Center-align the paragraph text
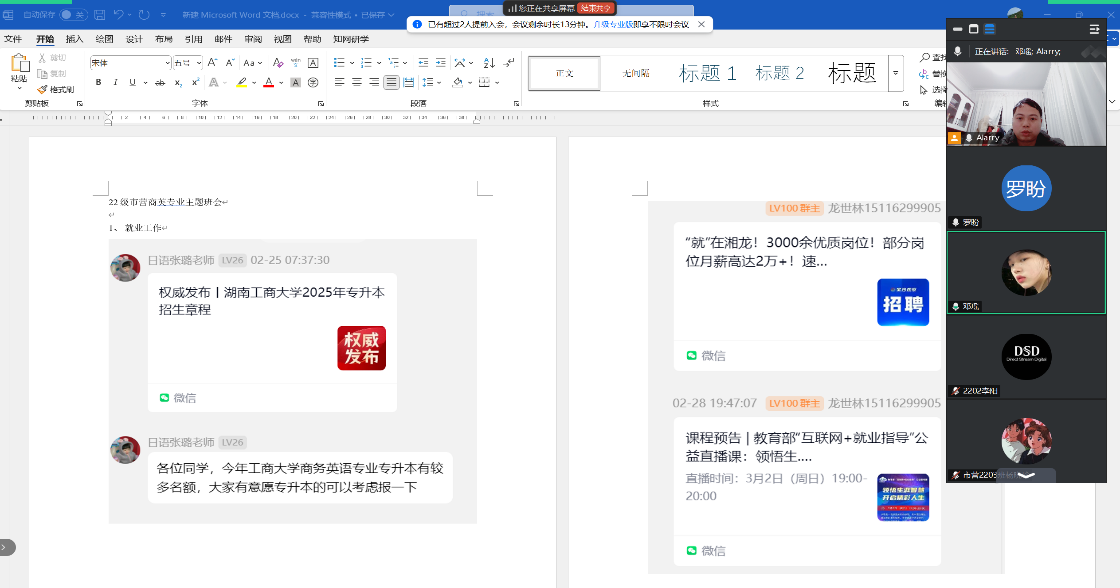The width and height of the screenshot is (1120, 588). (356, 82)
